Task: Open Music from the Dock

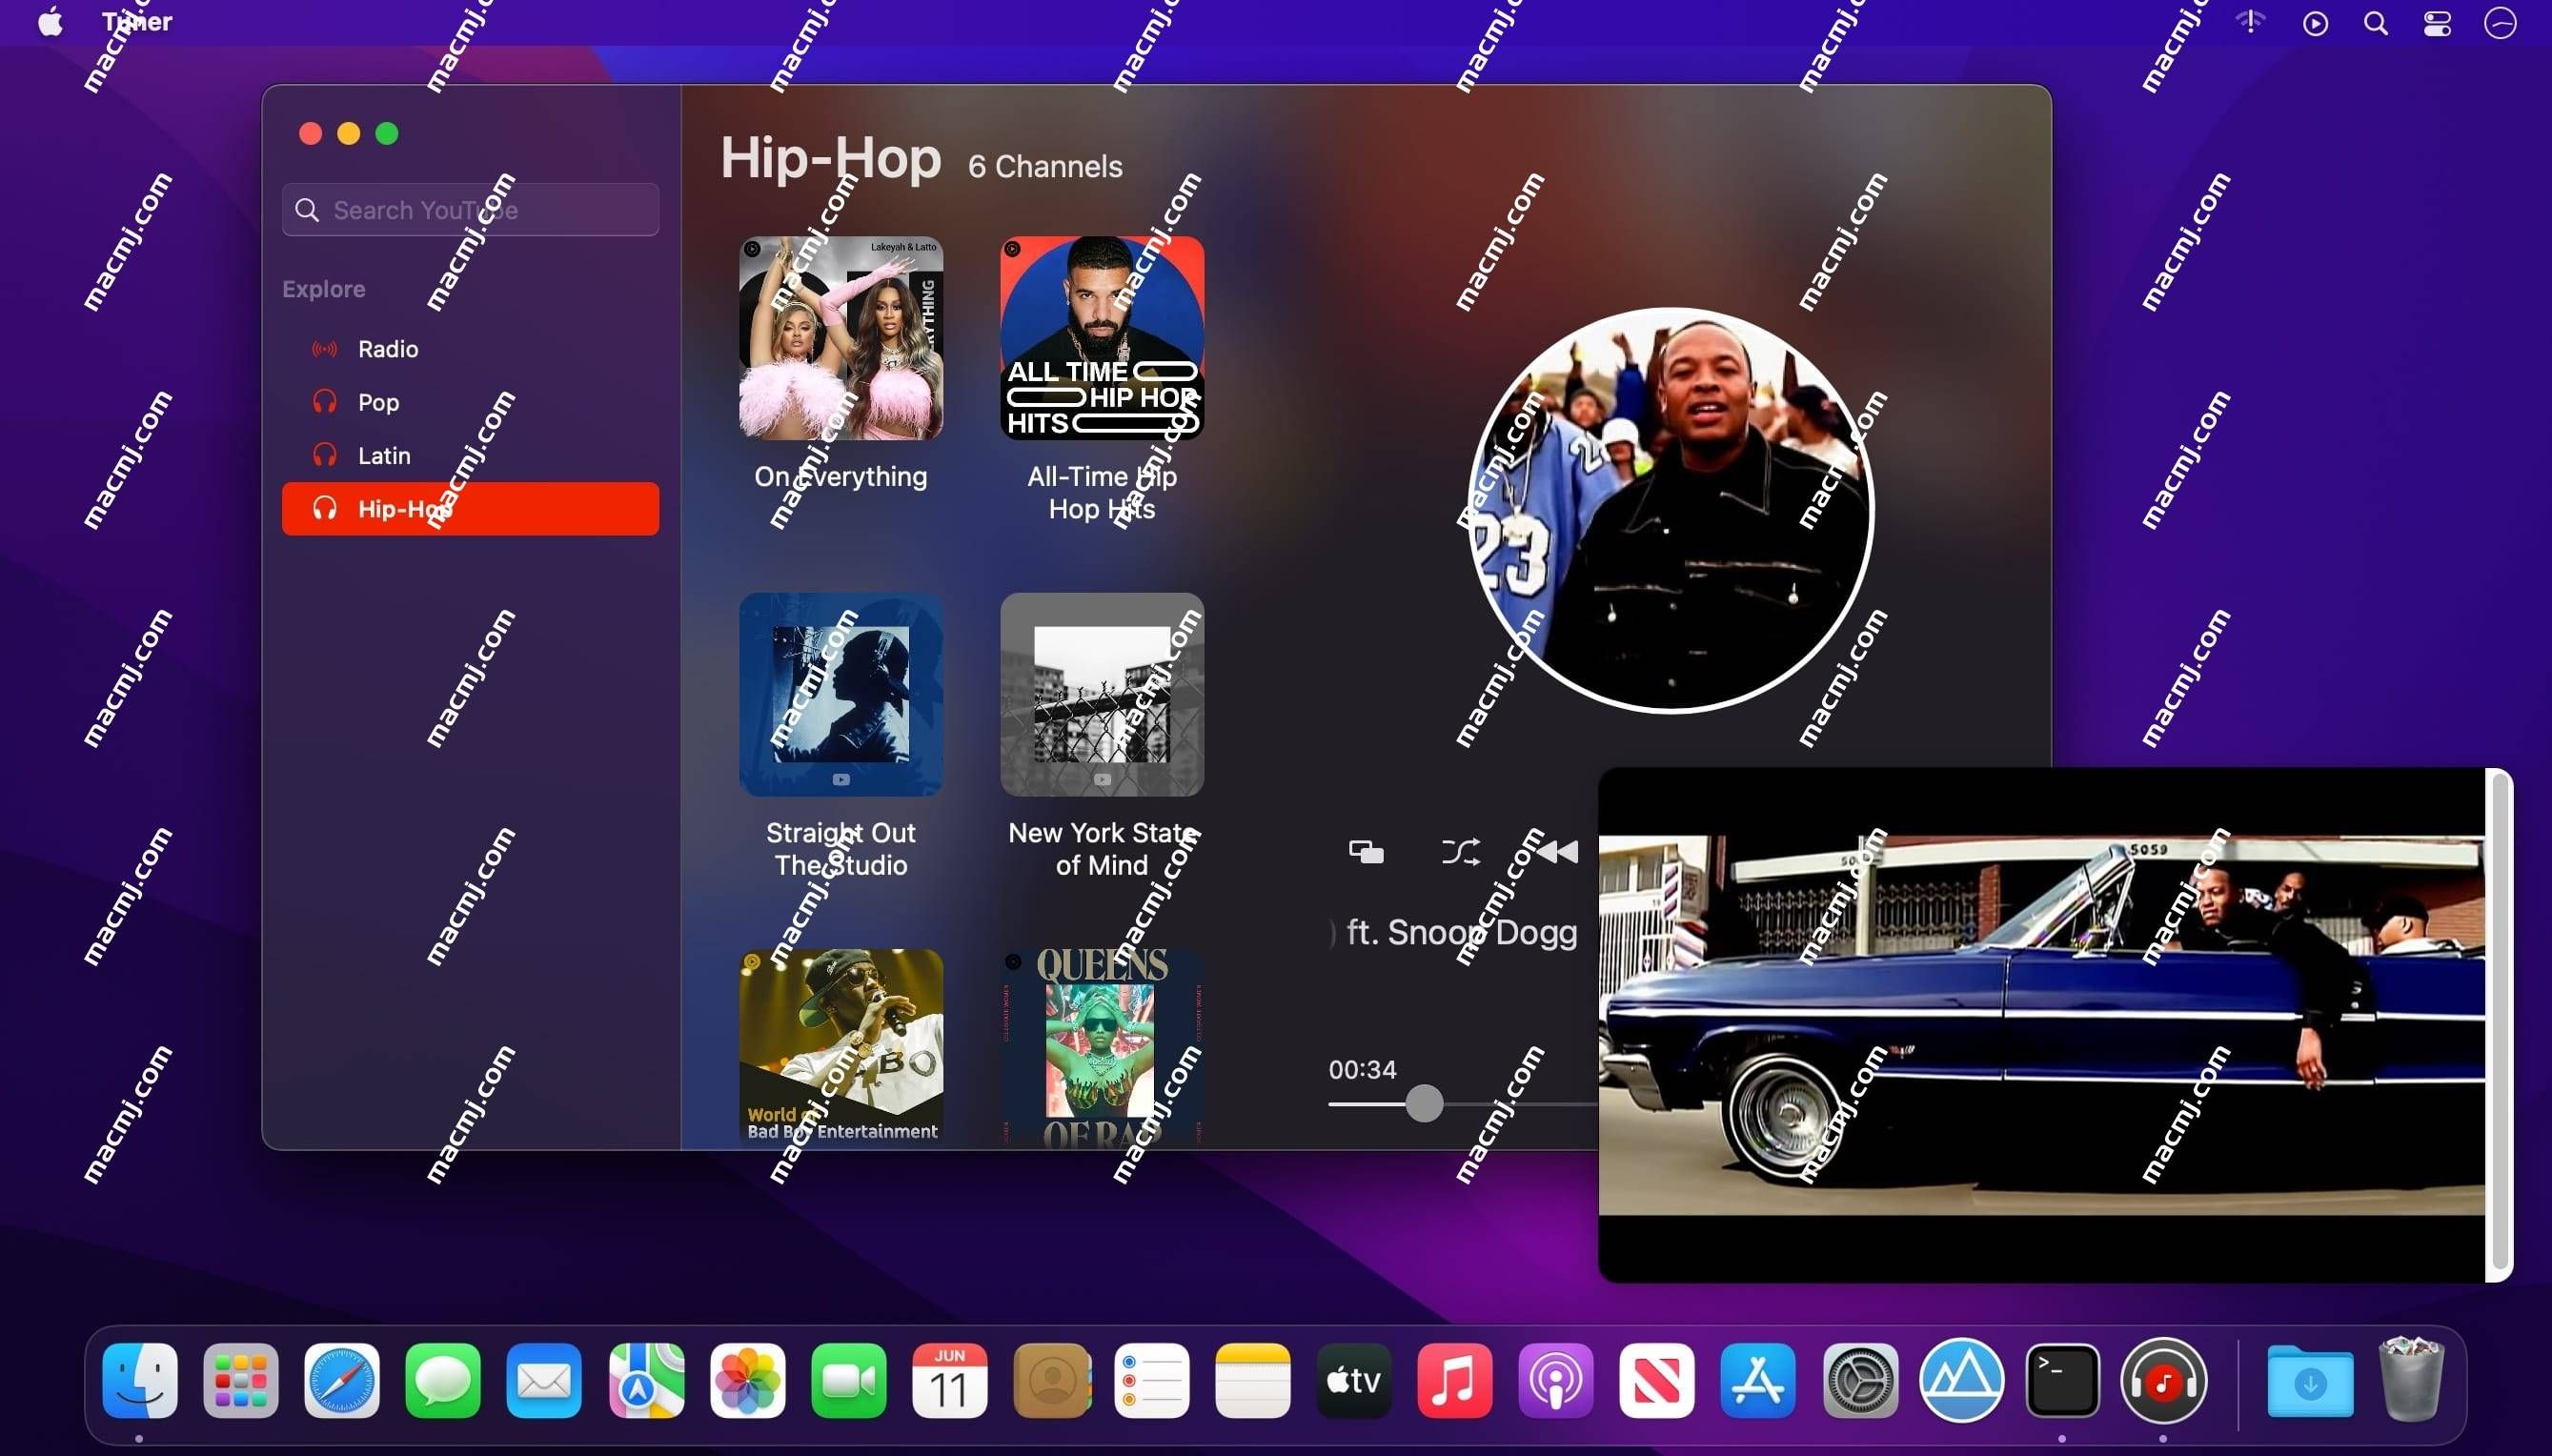Action: point(1455,1380)
